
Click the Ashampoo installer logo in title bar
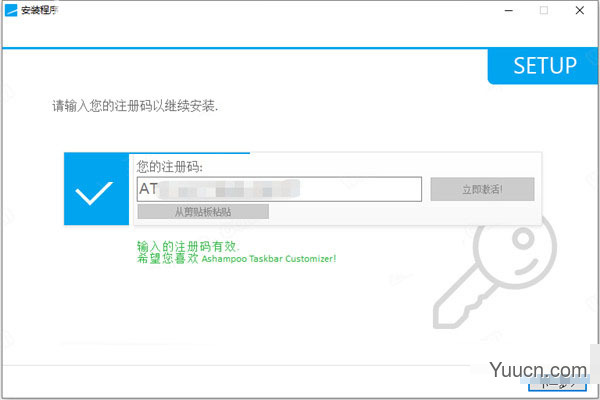tap(11, 10)
